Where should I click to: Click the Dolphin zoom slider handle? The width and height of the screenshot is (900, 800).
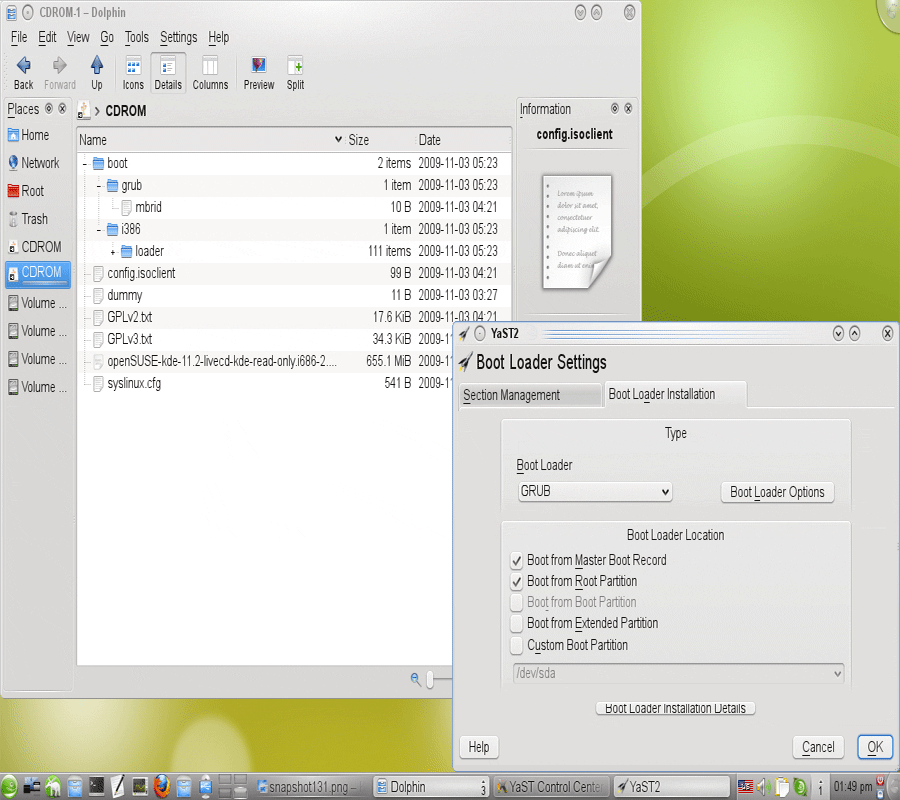[x=430, y=680]
